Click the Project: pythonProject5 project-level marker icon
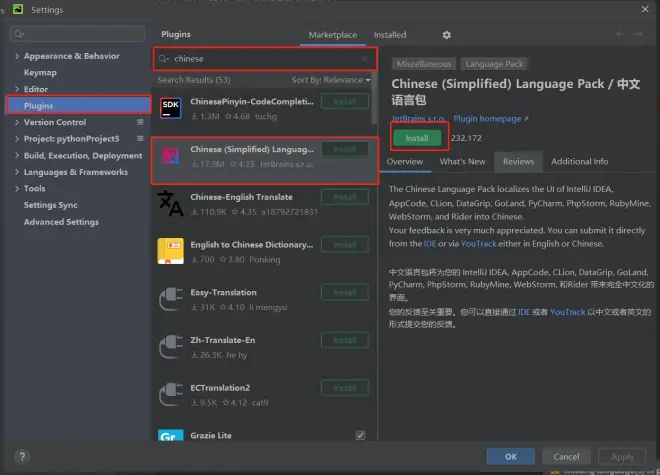Image resolution: width=660 pixels, height=475 pixels. click(x=140, y=139)
